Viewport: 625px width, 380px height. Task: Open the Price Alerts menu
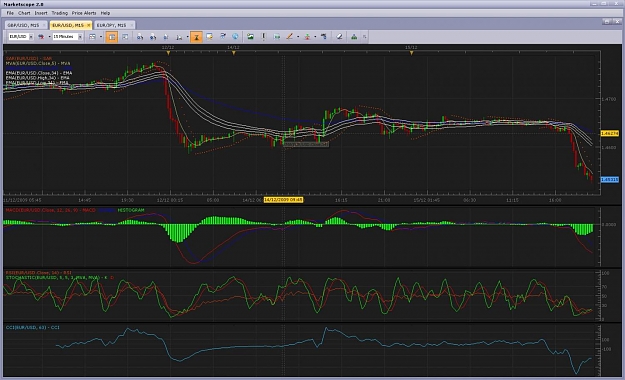tap(84, 13)
